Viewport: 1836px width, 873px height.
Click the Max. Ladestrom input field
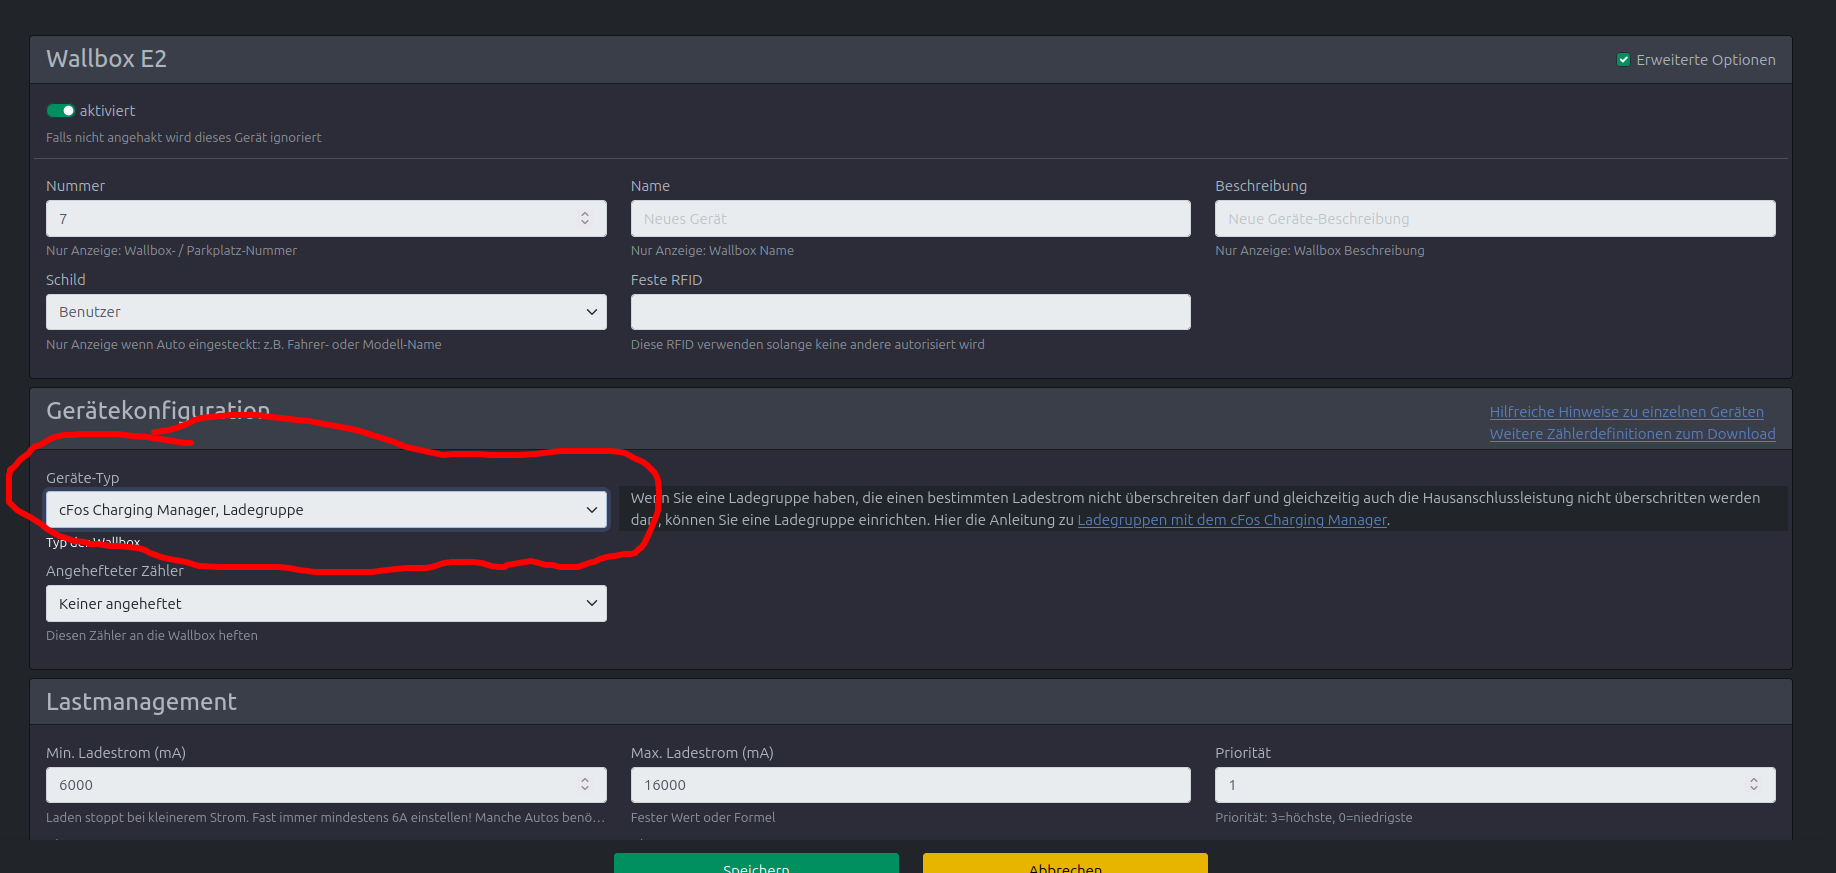pyautogui.click(x=910, y=785)
